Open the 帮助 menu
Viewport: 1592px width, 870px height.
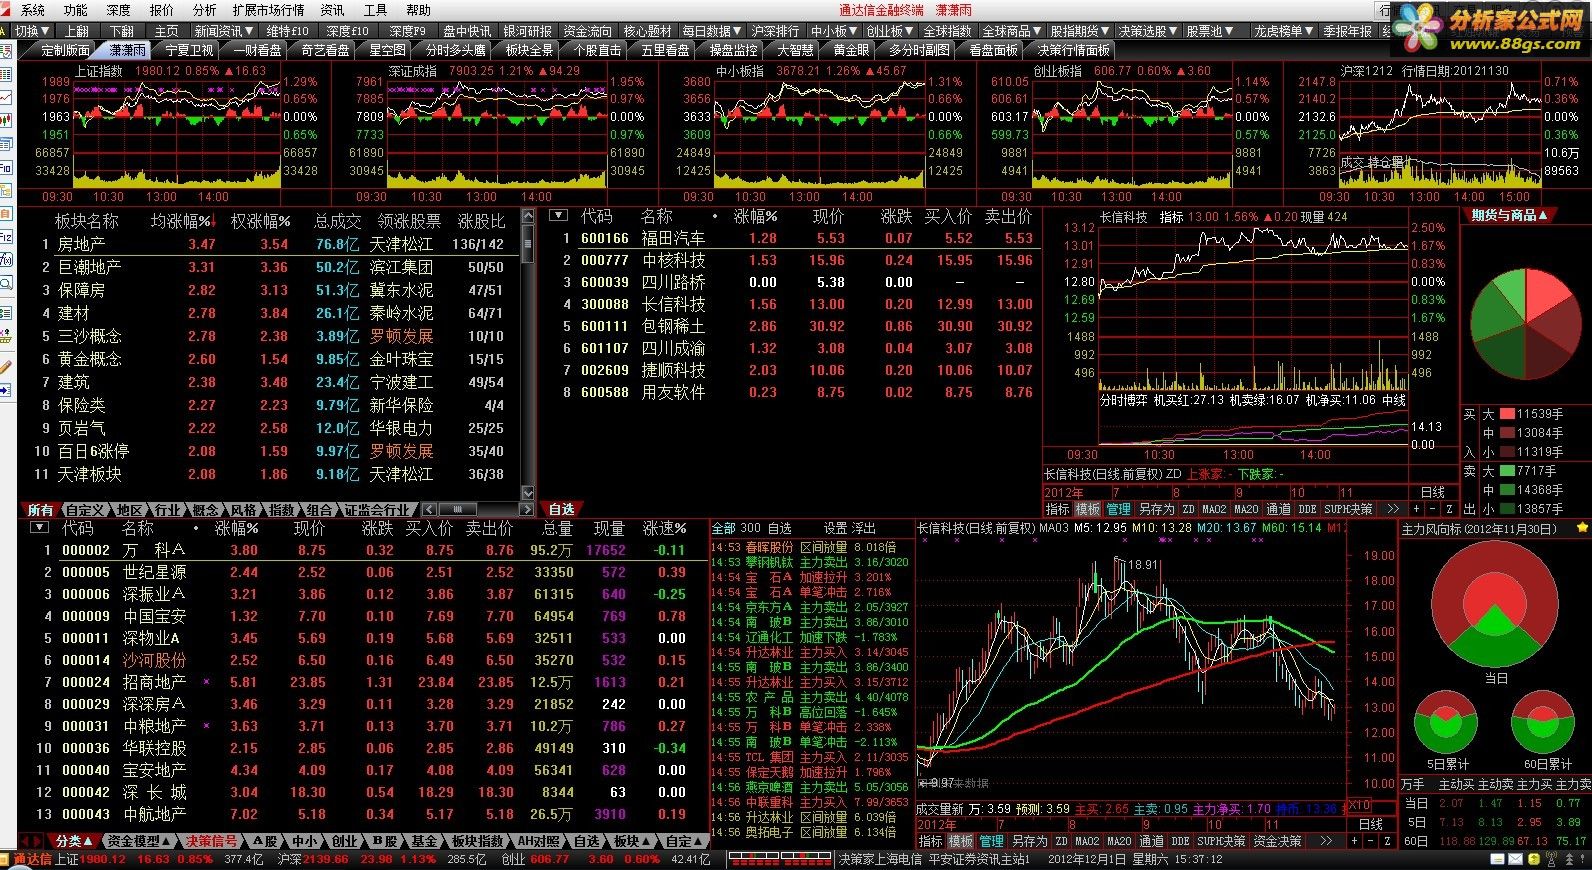(418, 10)
